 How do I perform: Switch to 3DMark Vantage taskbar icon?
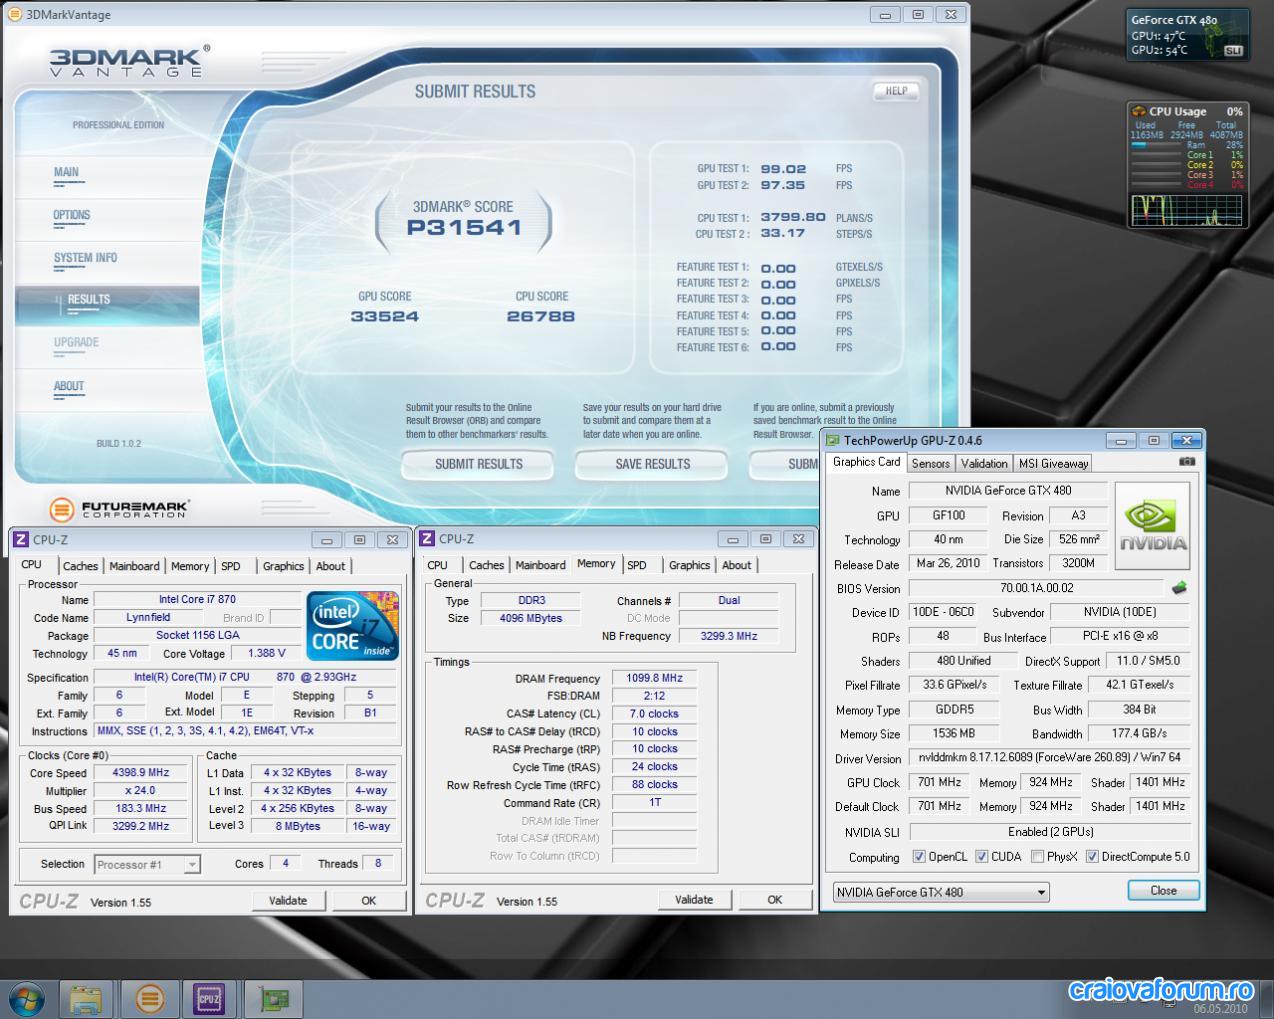[x=150, y=998]
